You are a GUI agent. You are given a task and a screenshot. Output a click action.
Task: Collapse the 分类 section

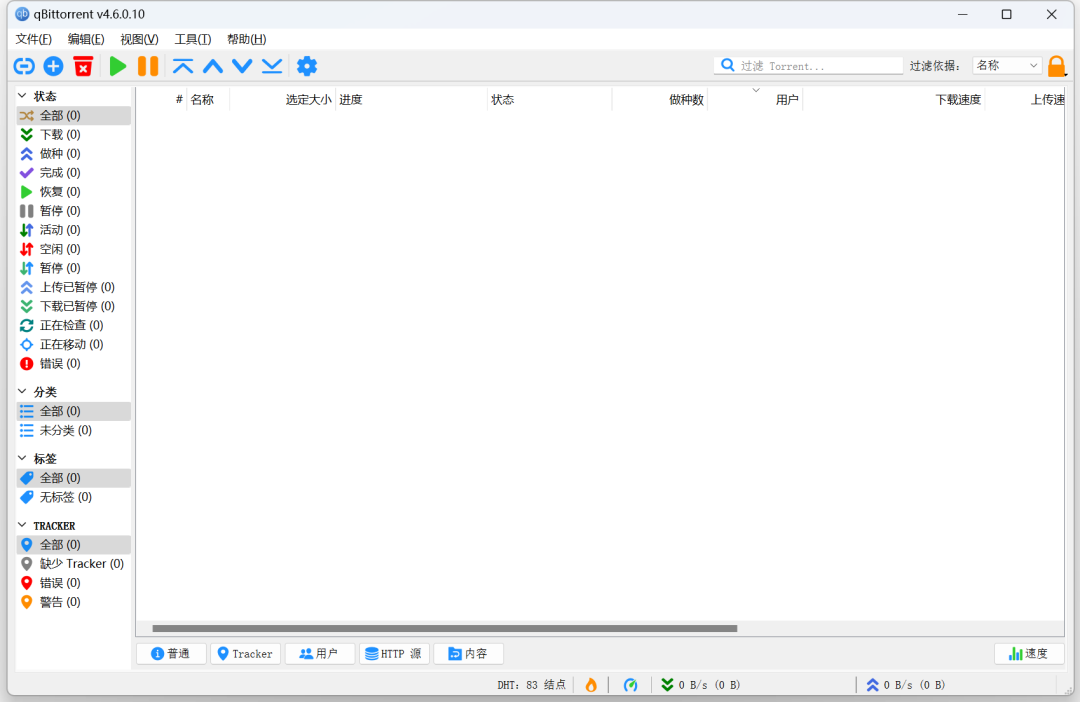point(22,391)
